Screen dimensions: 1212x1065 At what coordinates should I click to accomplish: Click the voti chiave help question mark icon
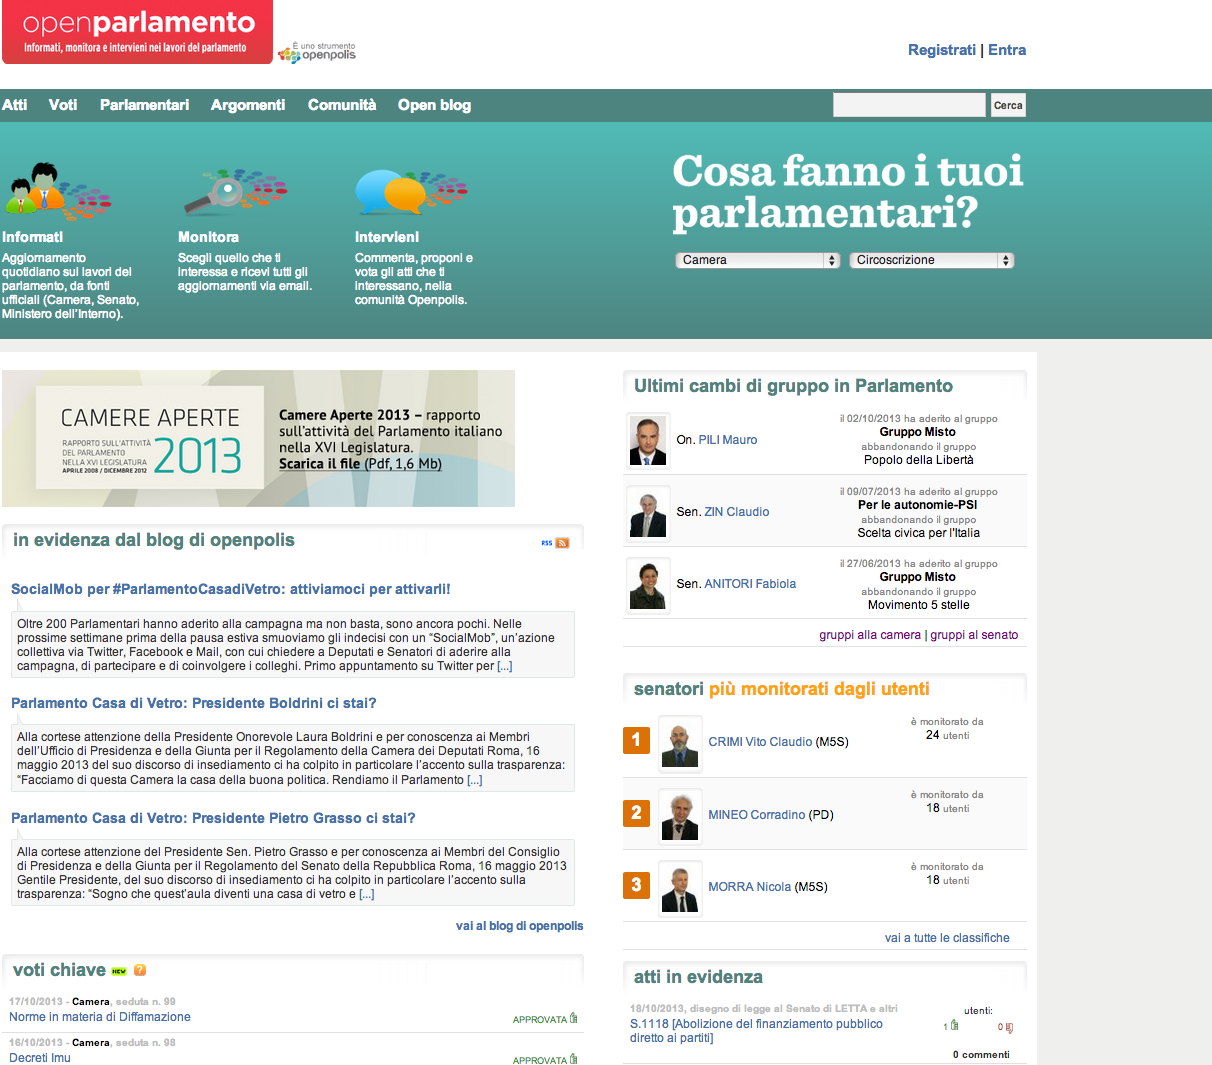140,970
